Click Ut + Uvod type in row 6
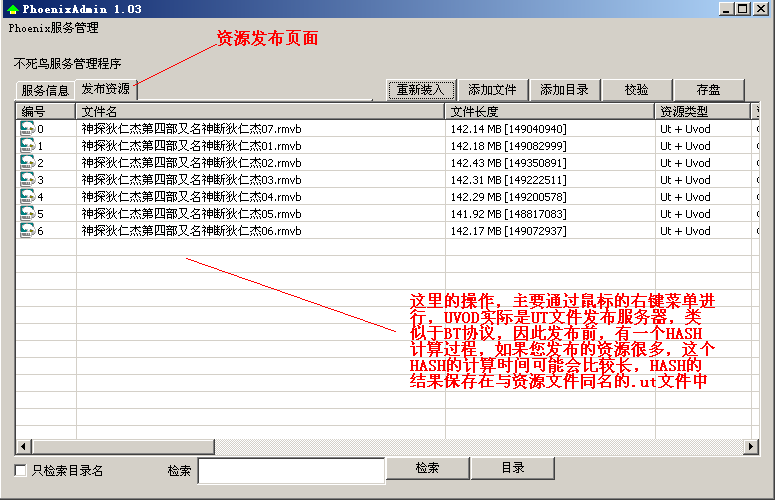775x501 pixels. point(685,231)
